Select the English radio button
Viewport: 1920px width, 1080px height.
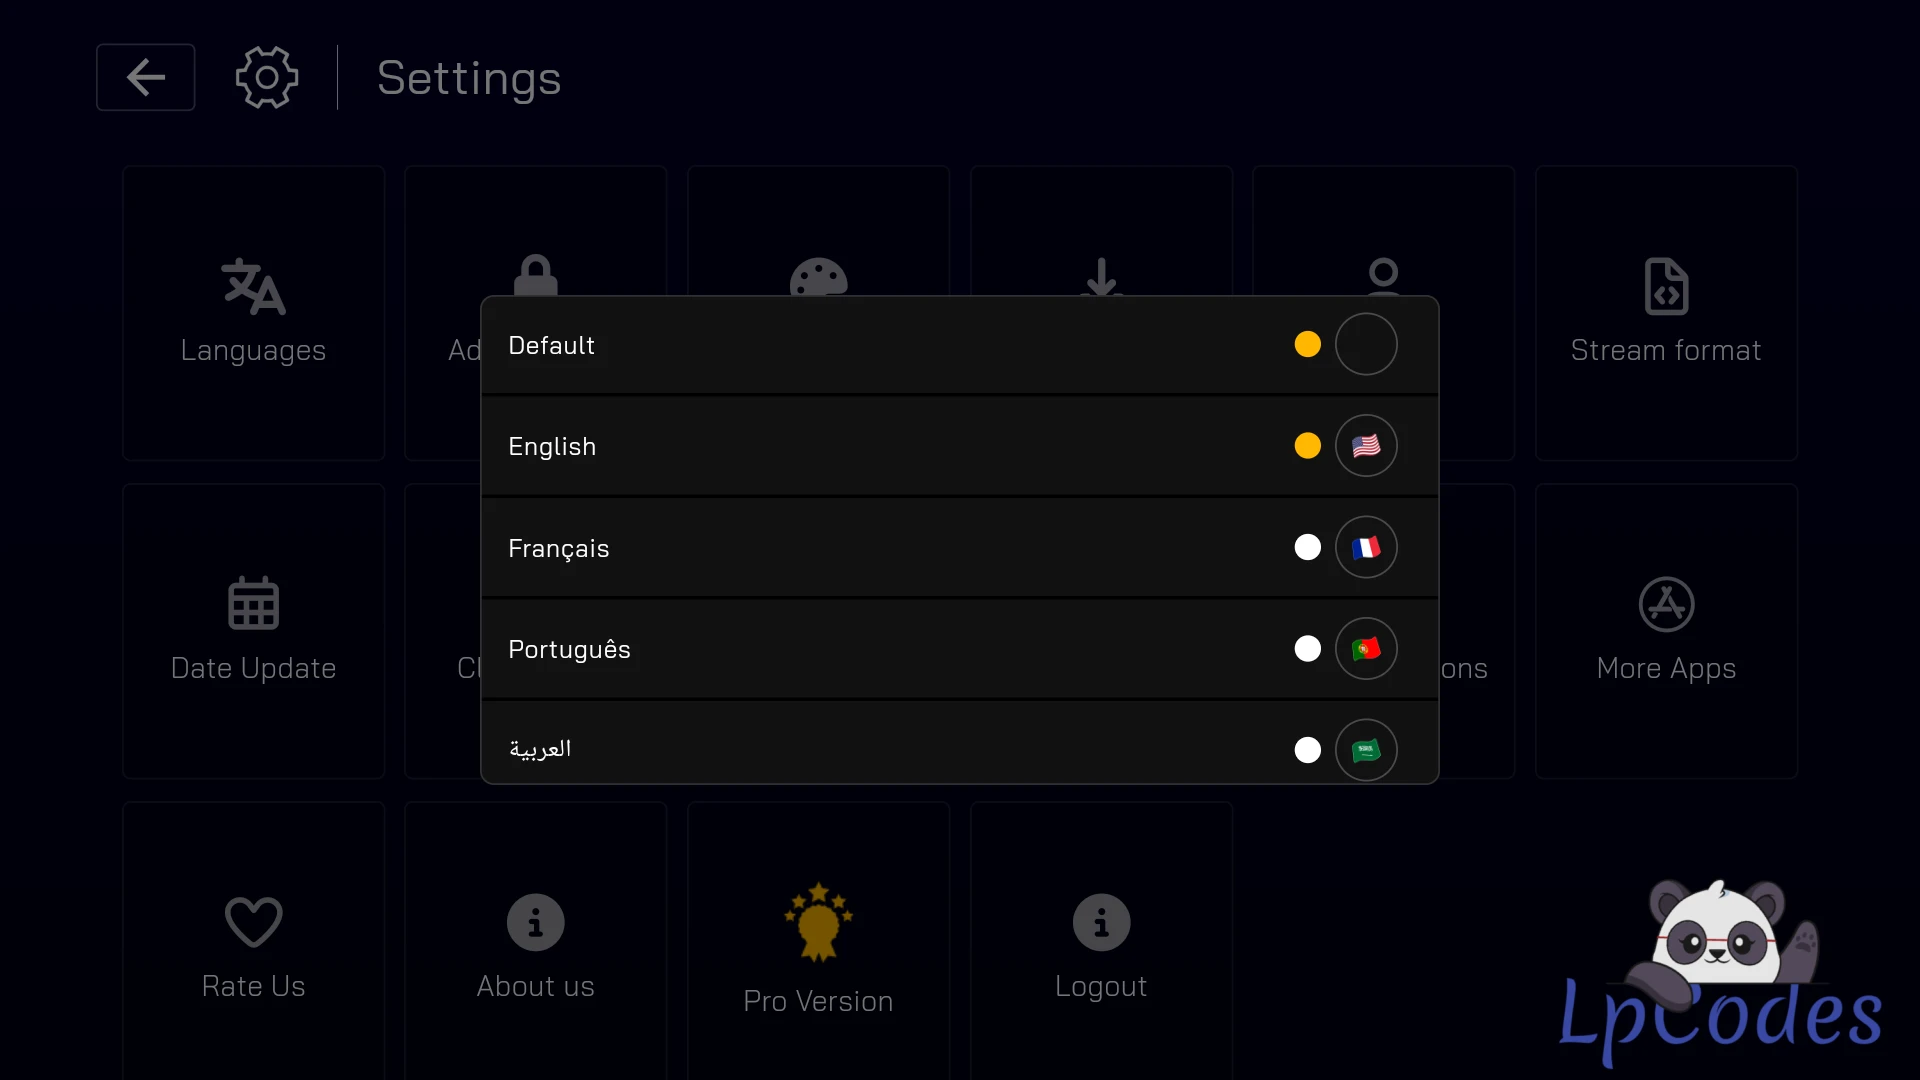tap(1307, 446)
